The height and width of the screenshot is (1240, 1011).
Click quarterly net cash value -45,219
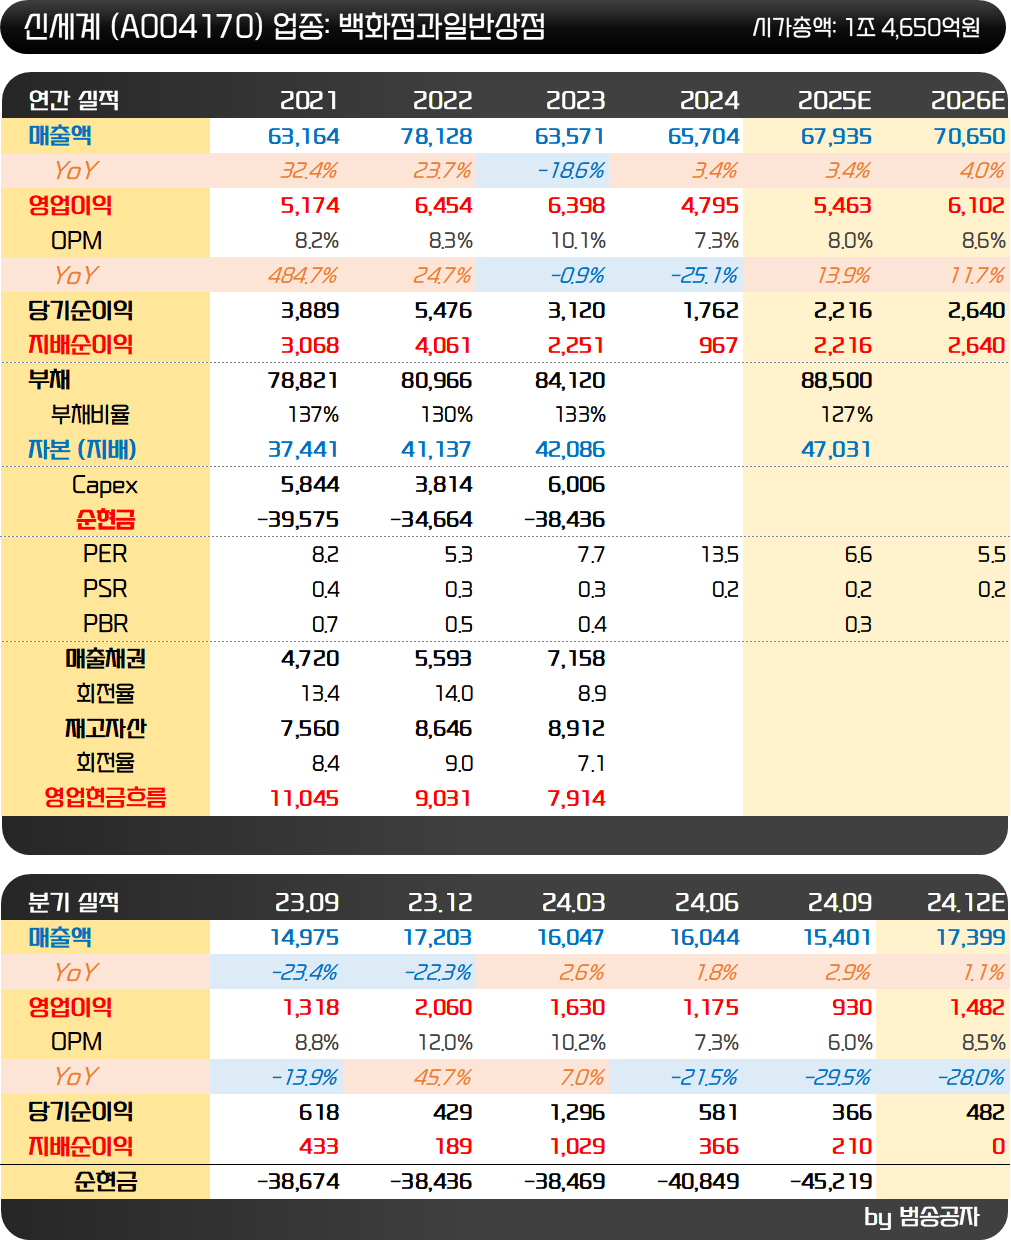pos(831,1182)
